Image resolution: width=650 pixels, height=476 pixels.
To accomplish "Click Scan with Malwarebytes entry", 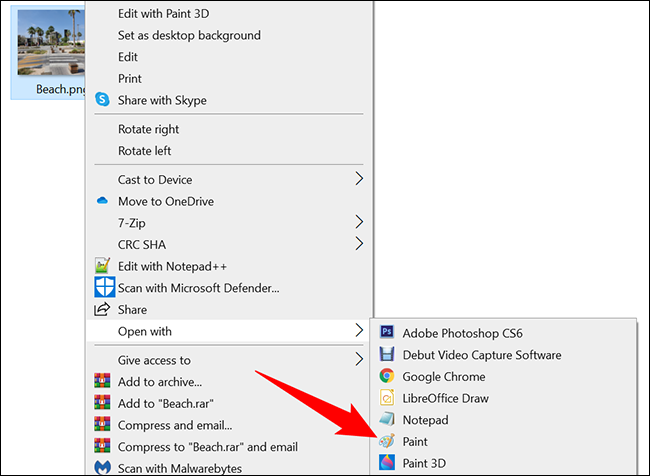I will pos(180,467).
